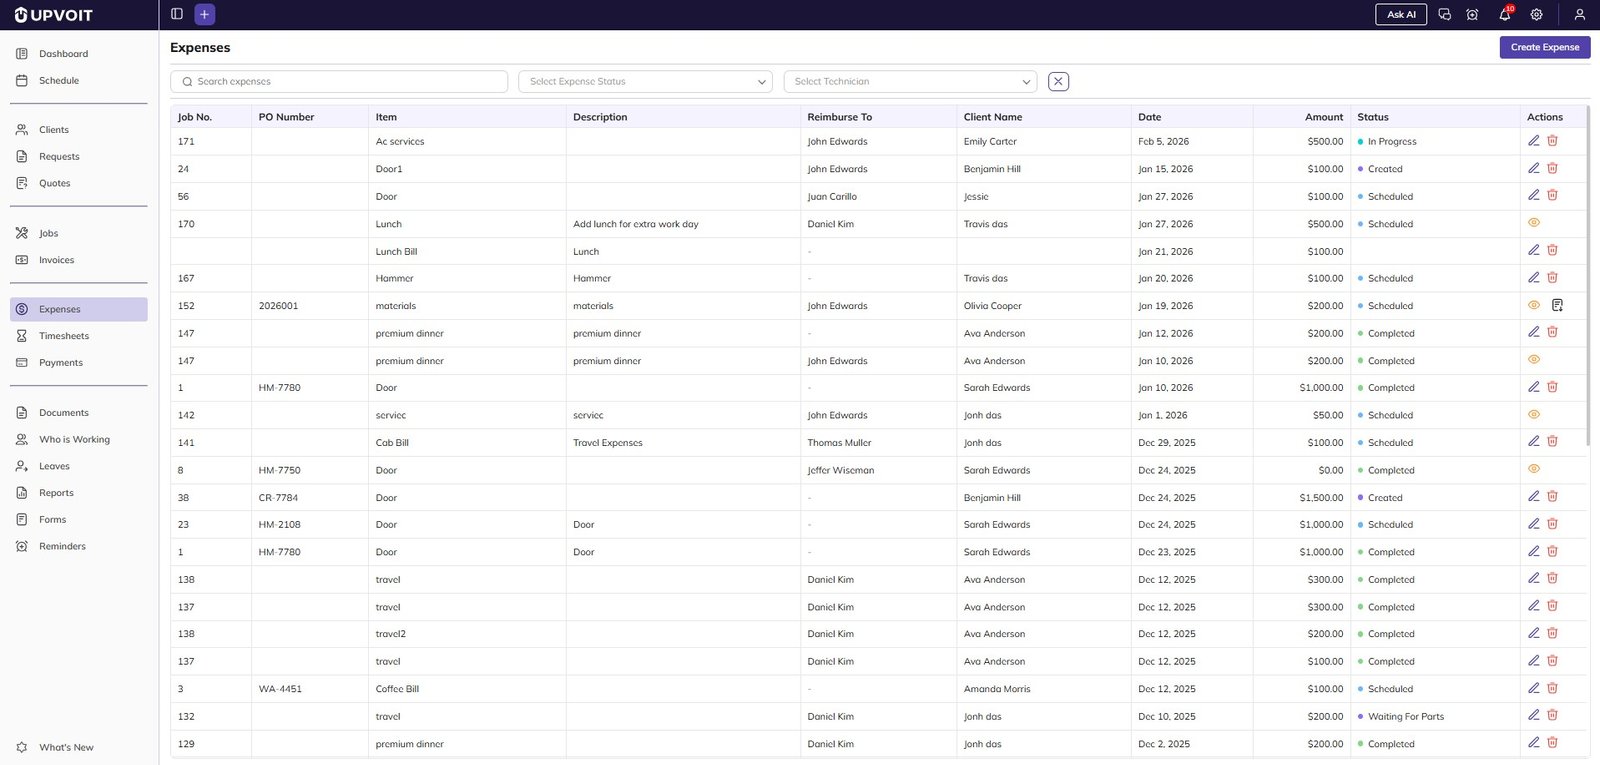The width and height of the screenshot is (1600, 765).
Task: Delete the Coffee Bill expense
Action: [x=1552, y=688]
